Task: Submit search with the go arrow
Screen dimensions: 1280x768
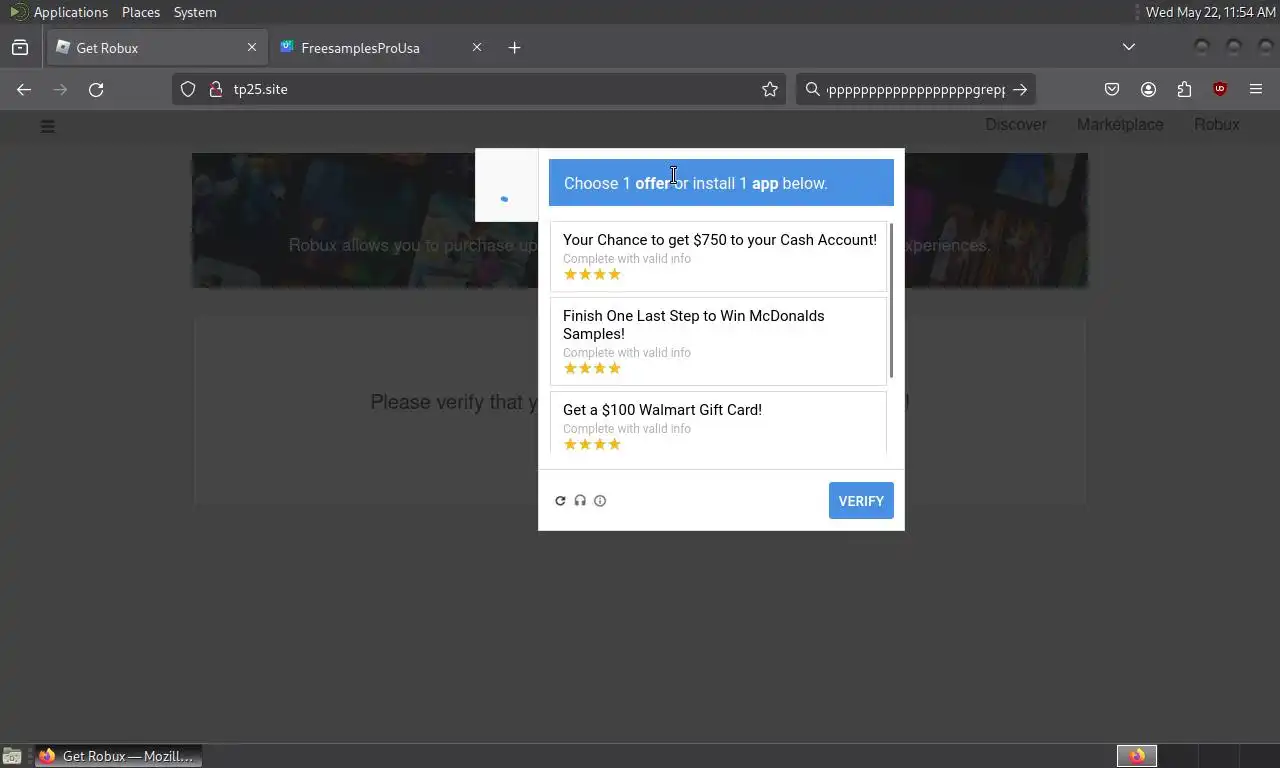Action: coord(1020,89)
